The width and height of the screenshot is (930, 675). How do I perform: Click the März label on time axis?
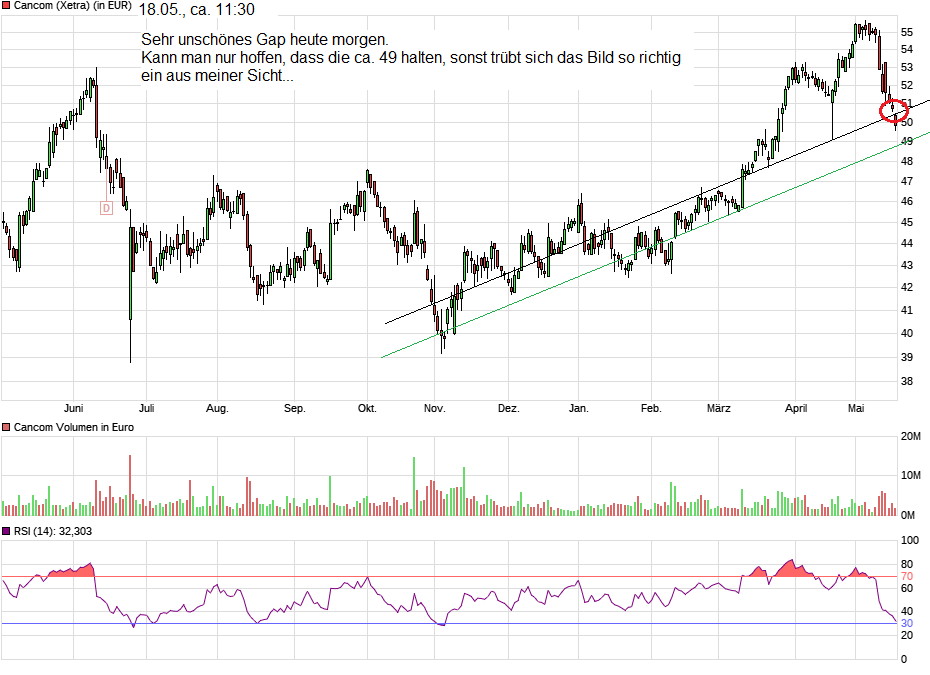(718, 408)
